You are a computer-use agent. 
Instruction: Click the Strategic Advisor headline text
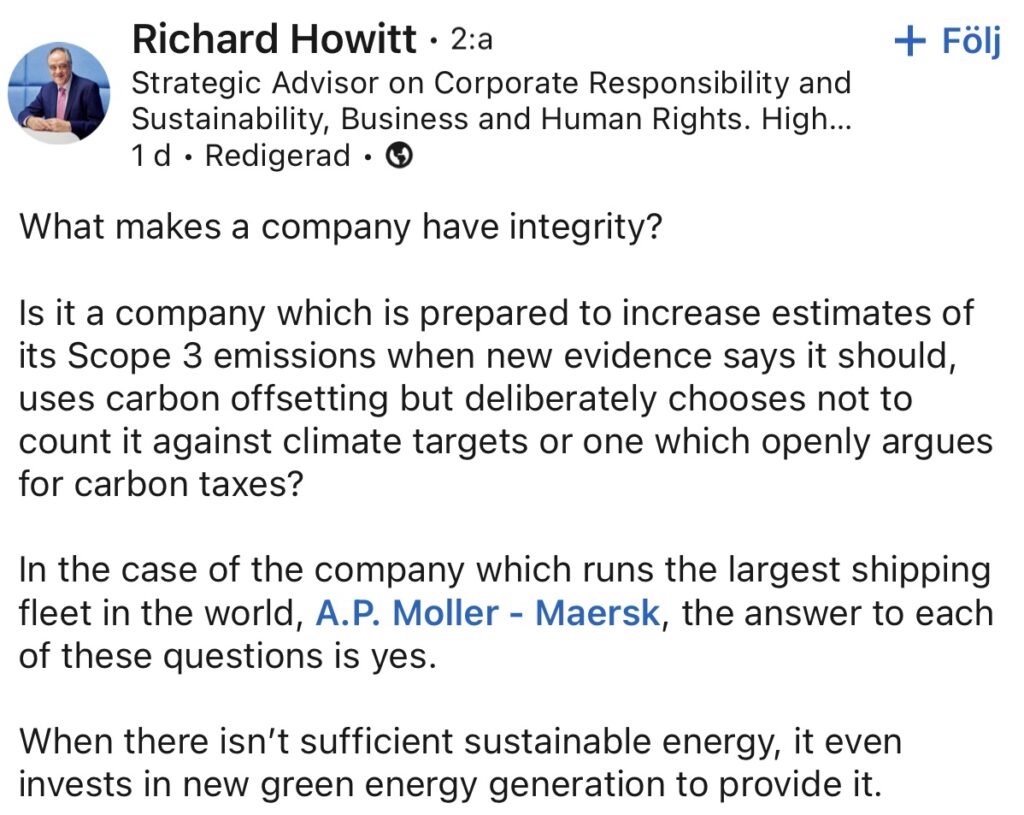pos(491,101)
